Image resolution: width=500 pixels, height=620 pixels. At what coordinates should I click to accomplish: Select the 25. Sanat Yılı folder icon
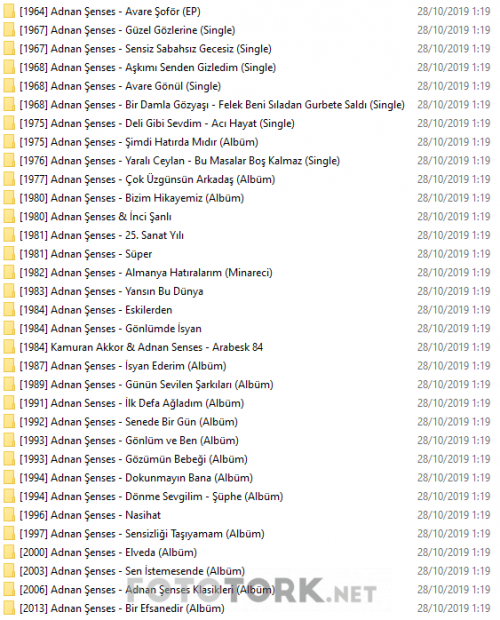[x=9, y=235]
